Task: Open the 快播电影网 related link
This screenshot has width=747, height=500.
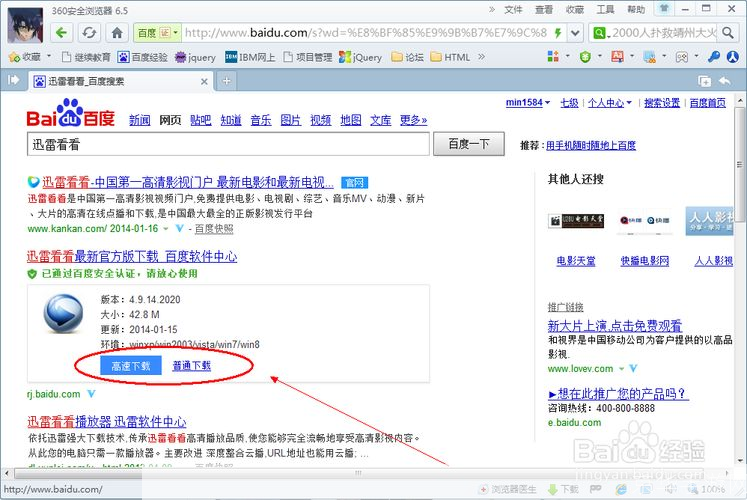Action: click(645, 260)
